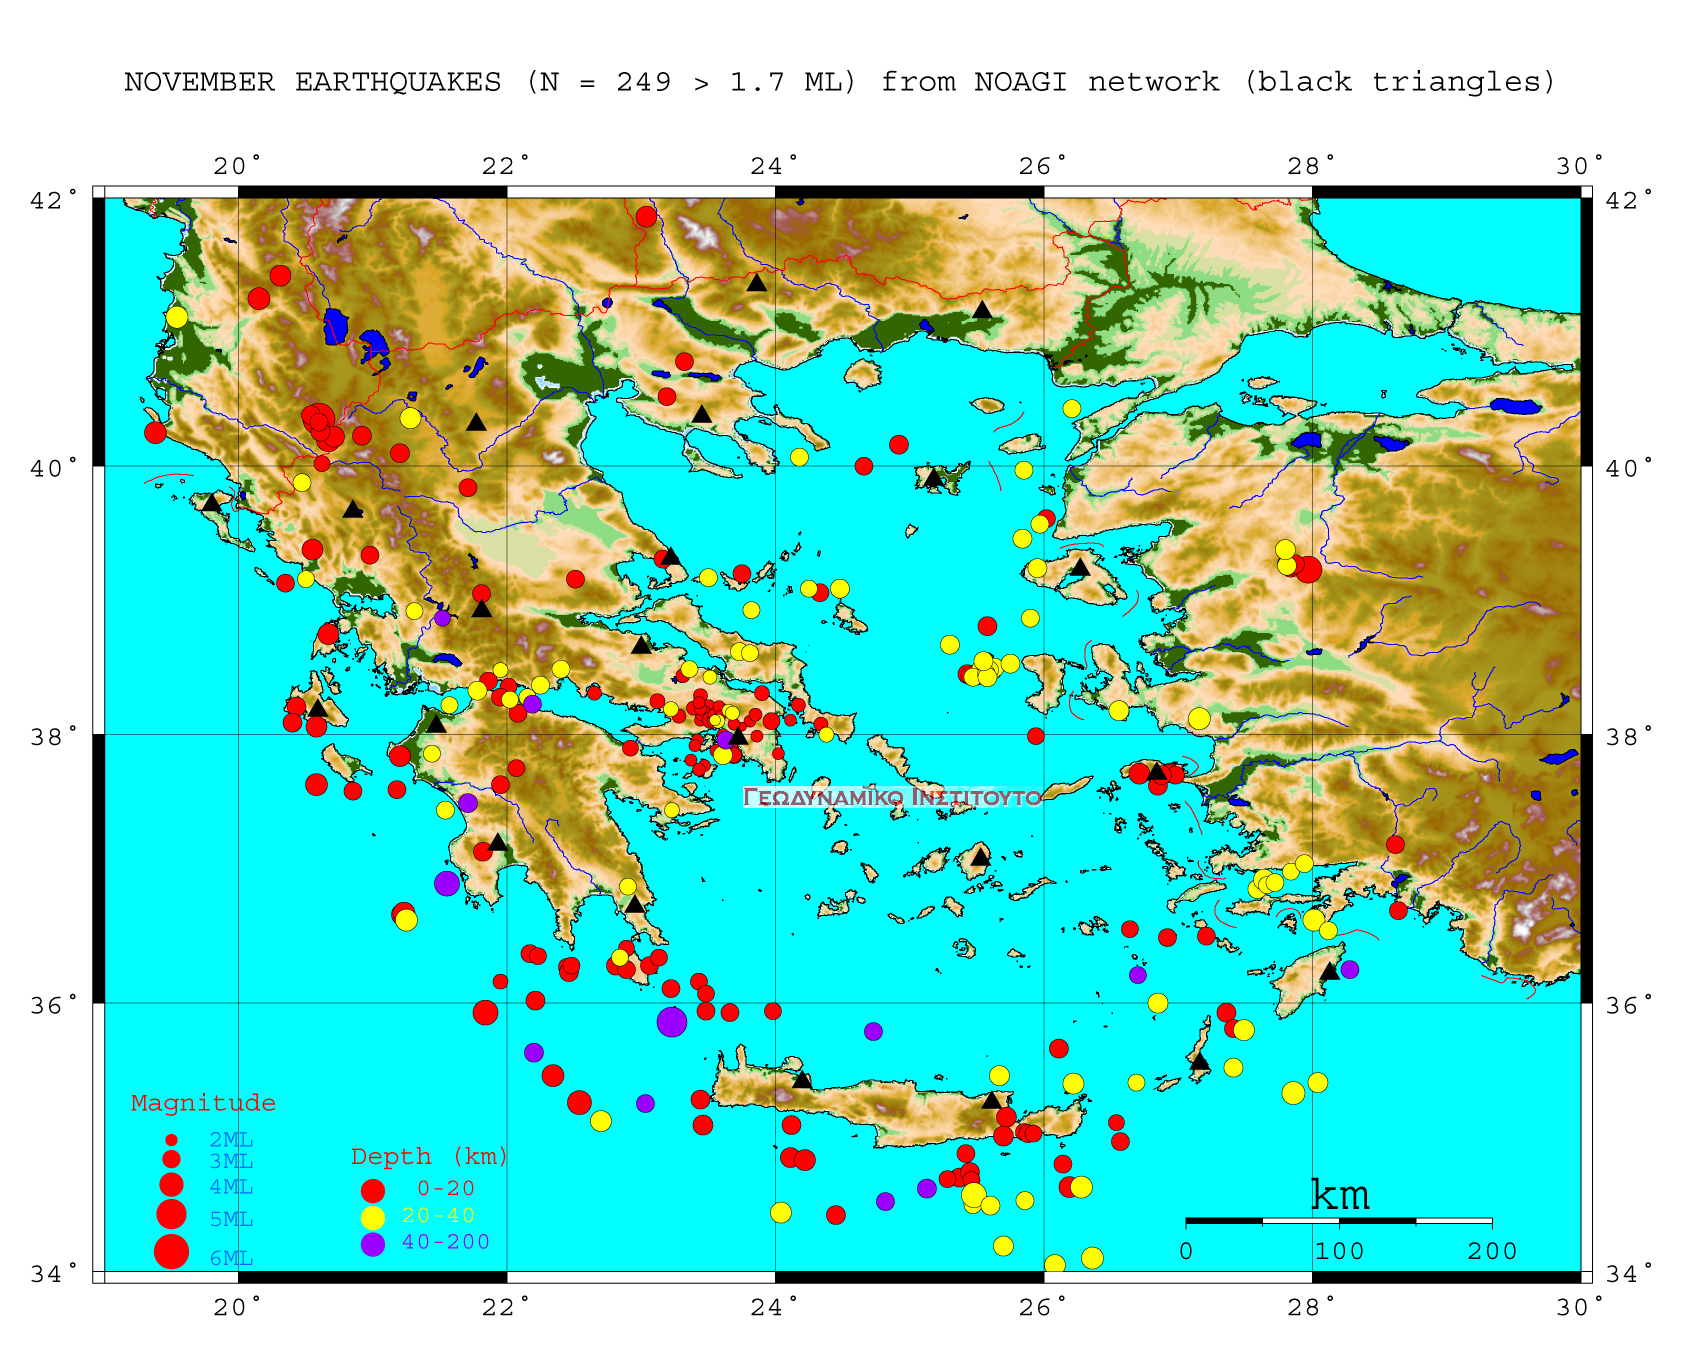The height and width of the screenshot is (1360, 1684).
Task: Select the red 0-20 km depth swatch
Action: tap(373, 1190)
